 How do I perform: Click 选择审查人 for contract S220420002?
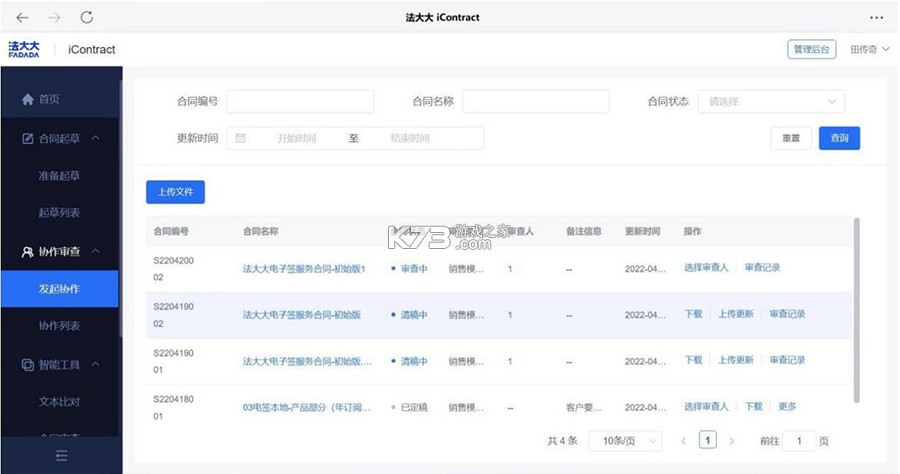click(x=706, y=267)
